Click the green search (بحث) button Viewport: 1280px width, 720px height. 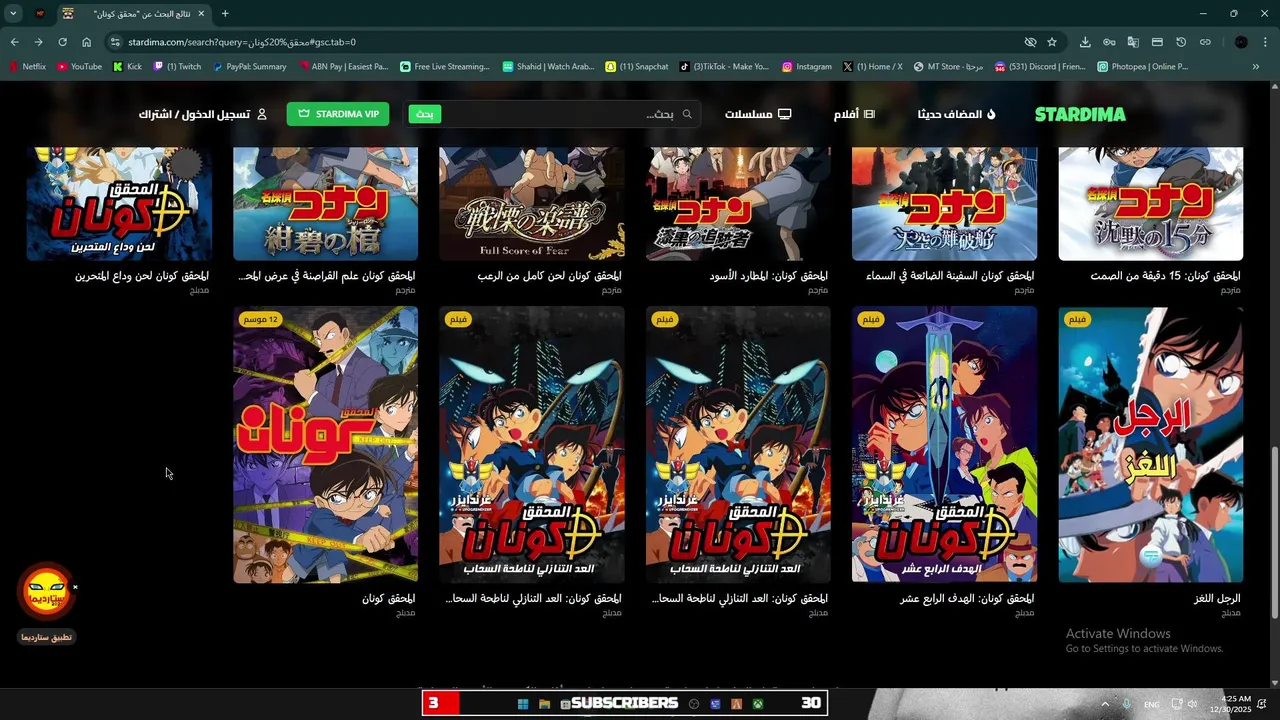tap(425, 114)
